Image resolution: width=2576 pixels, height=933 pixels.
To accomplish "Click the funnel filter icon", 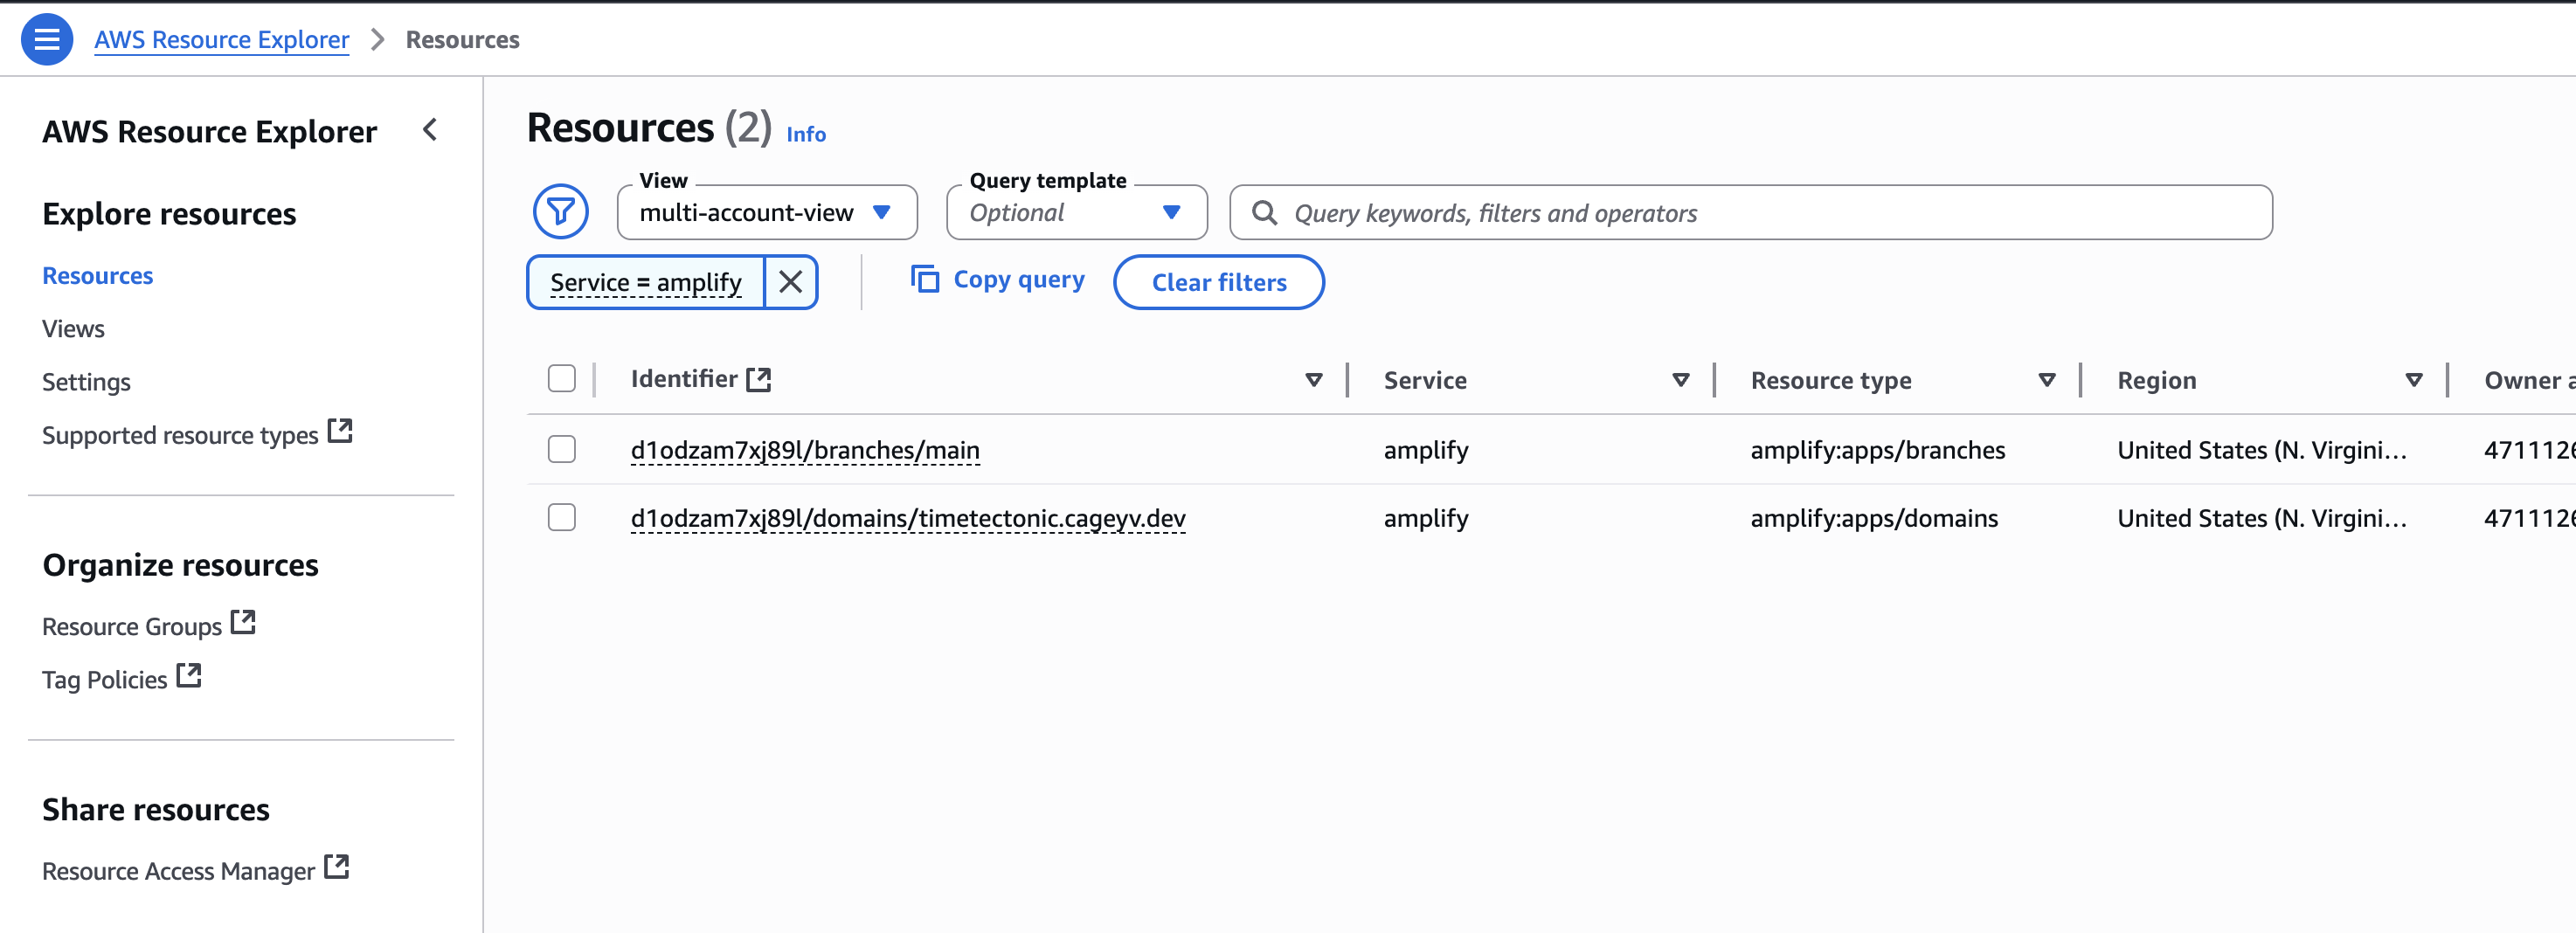I will (x=560, y=212).
